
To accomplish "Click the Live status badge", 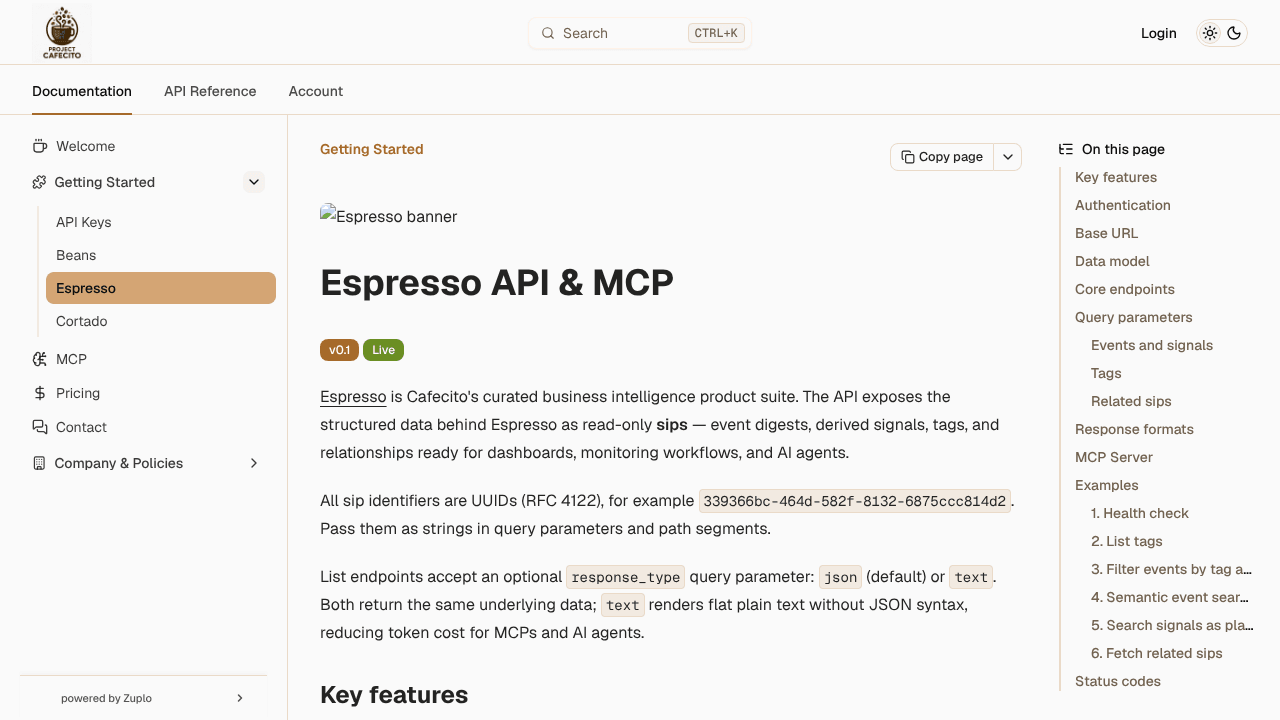I will (x=383, y=350).
